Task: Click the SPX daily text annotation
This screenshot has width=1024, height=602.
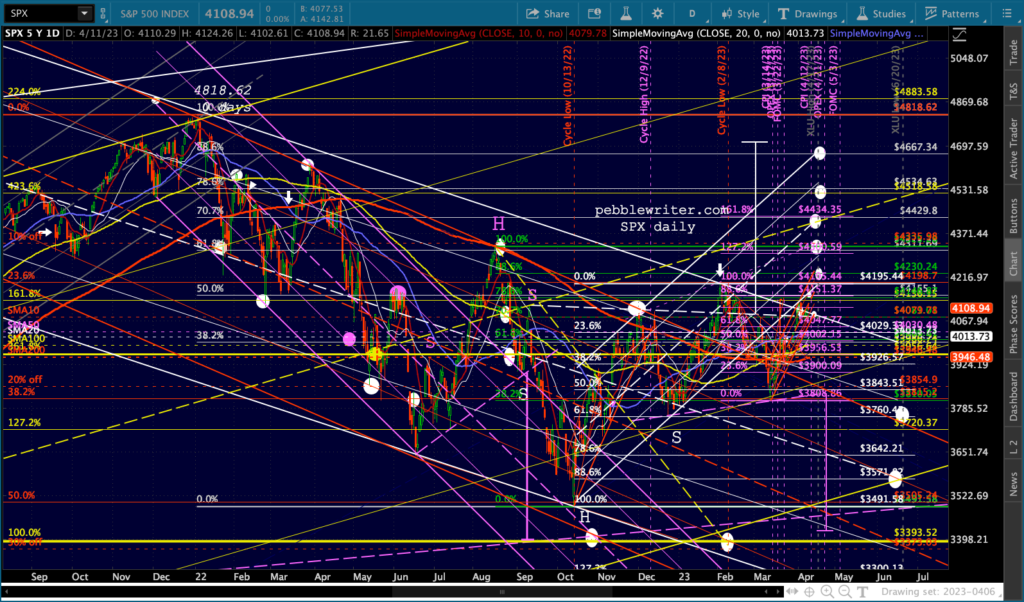Action: pyautogui.click(x=658, y=227)
